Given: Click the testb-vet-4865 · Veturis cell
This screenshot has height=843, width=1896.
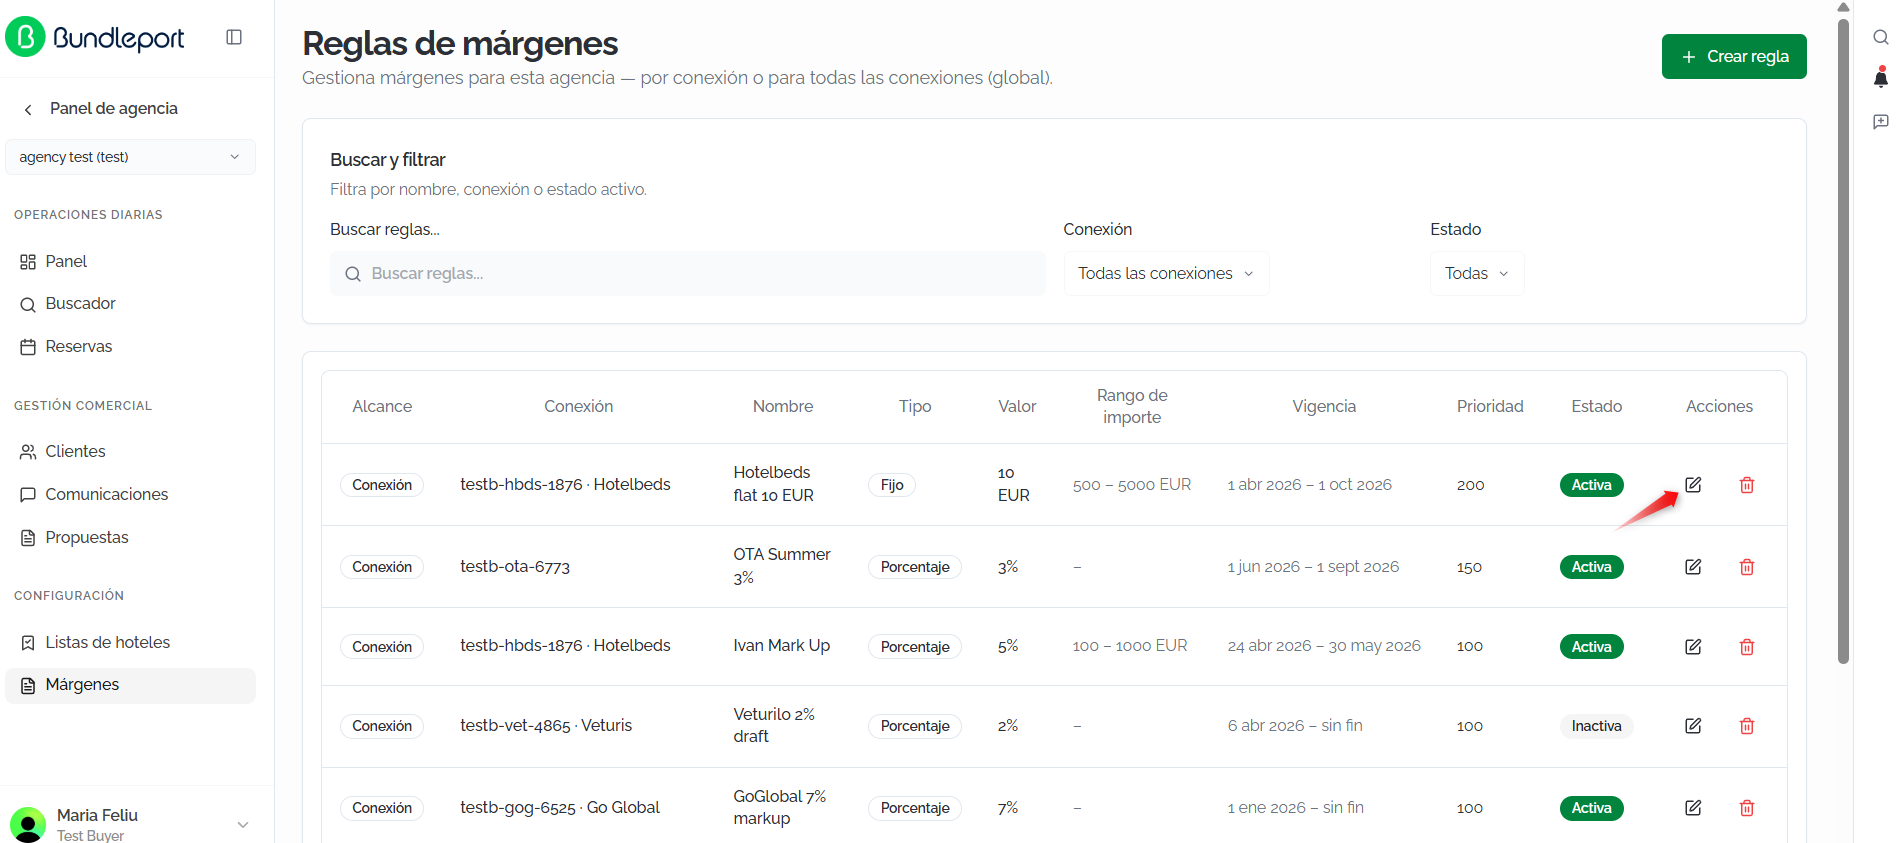Looking at the screenshot, I should tap(546, 726).
